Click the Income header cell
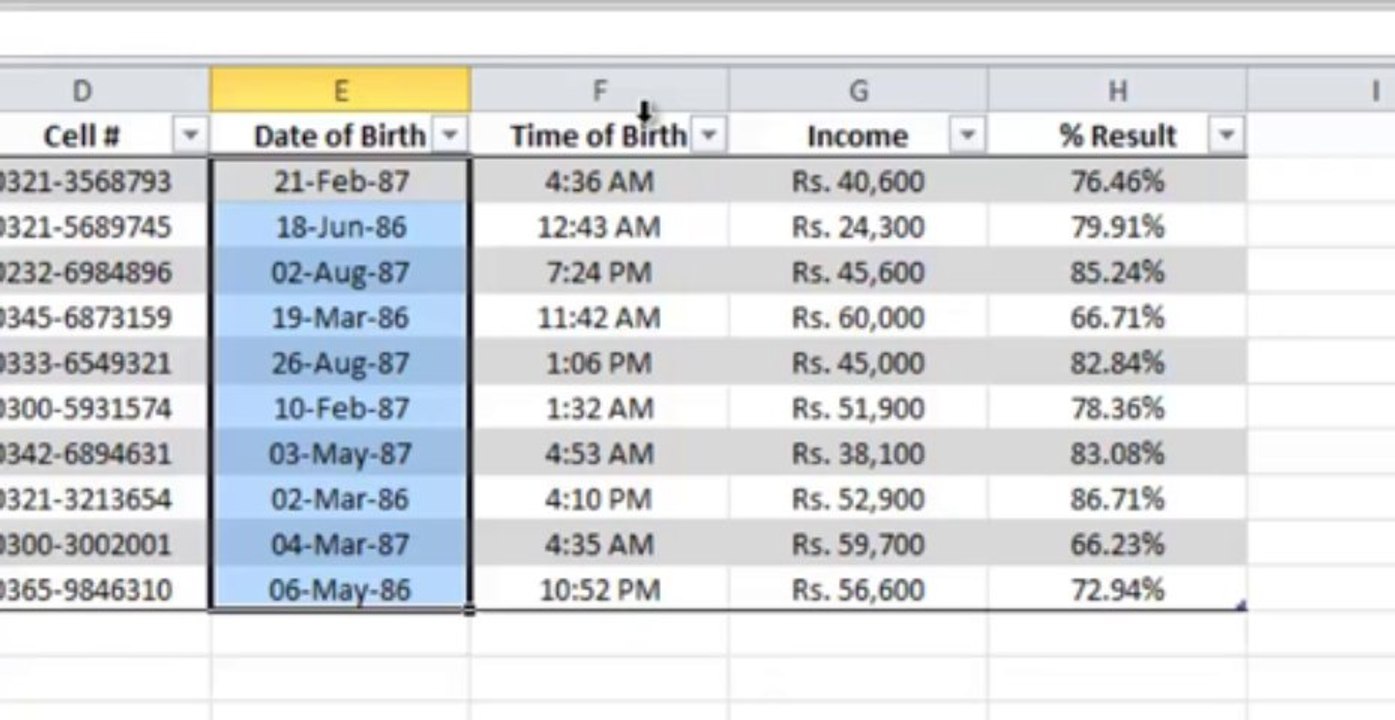Screen dimensions: 1395x720 click(858, 135)
